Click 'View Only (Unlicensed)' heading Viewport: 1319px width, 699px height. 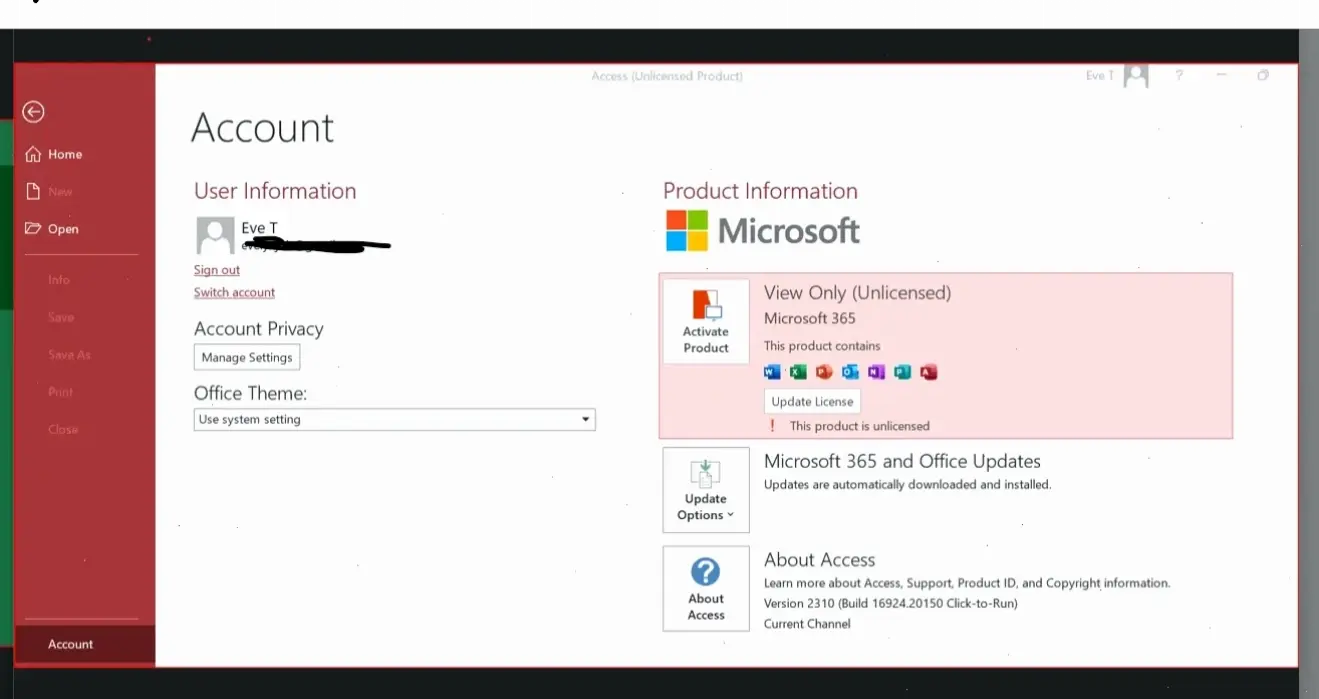click(857, 293)
